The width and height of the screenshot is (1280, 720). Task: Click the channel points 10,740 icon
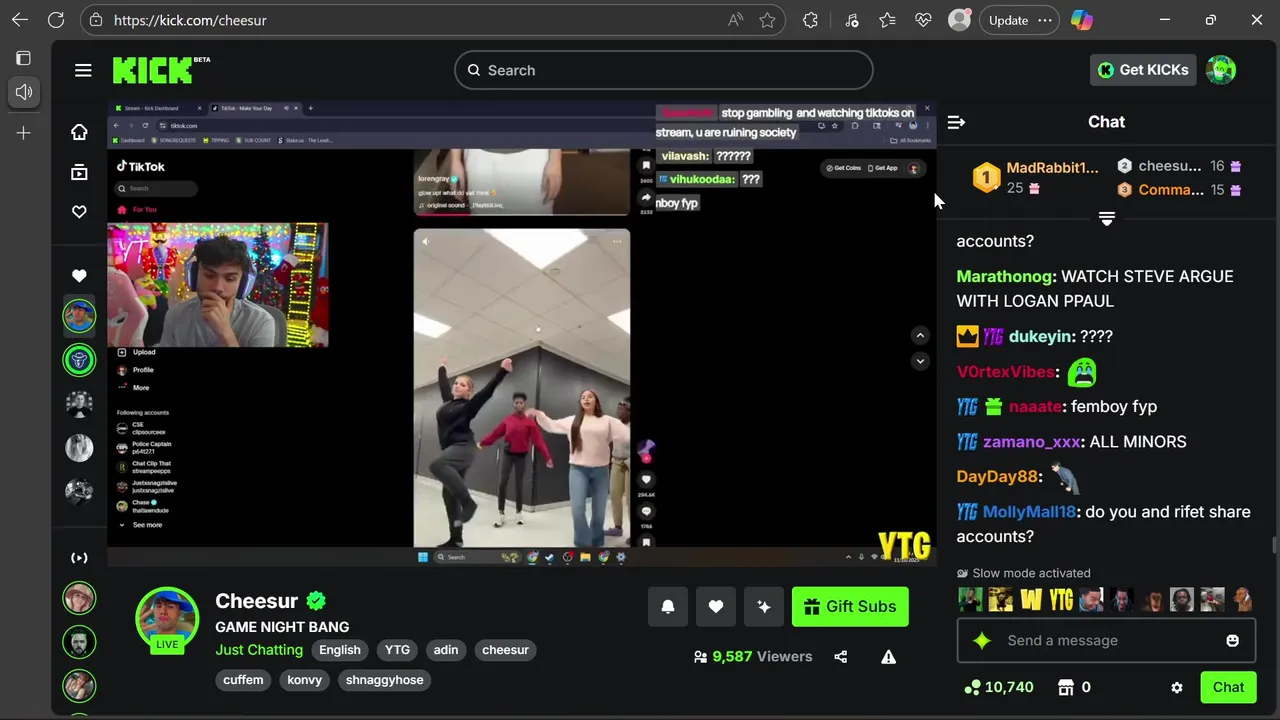(972, 688)
